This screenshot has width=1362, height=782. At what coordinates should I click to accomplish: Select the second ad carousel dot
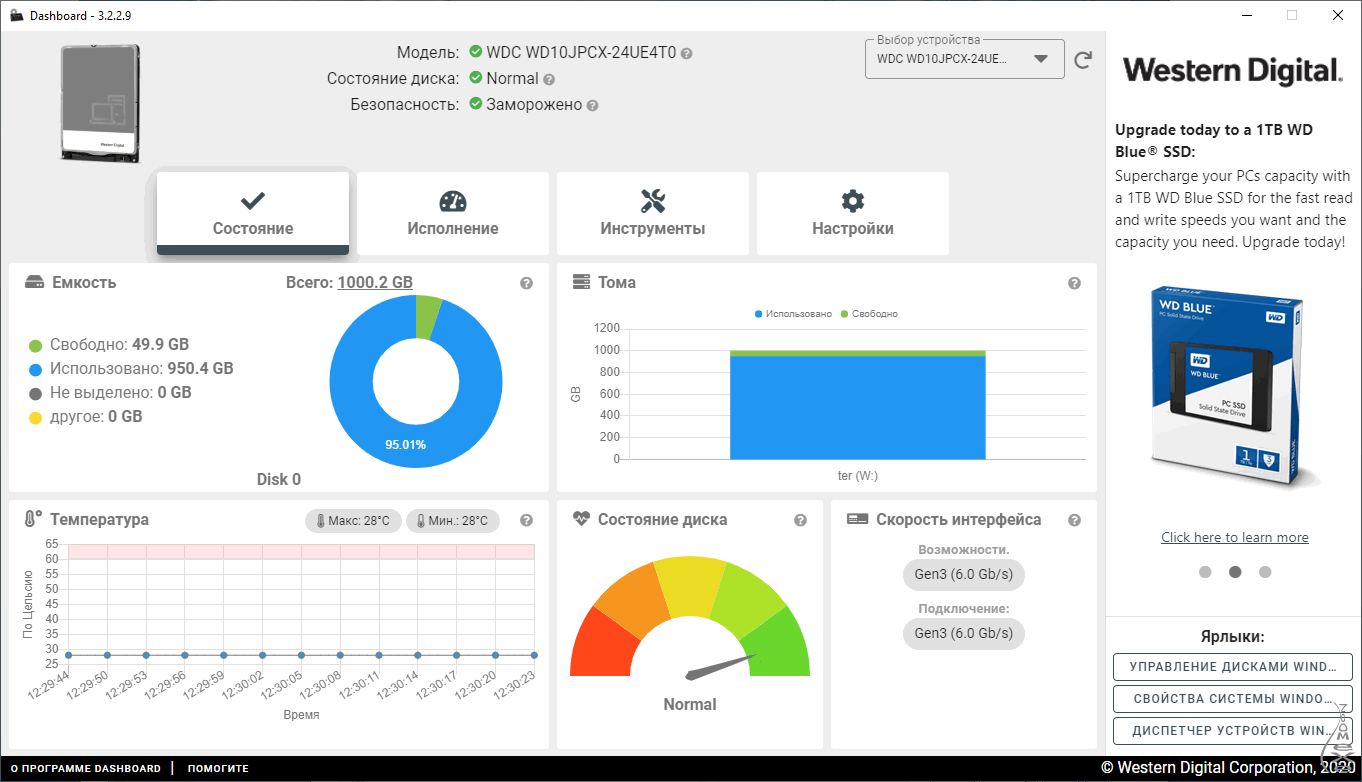coord(1235,572)
